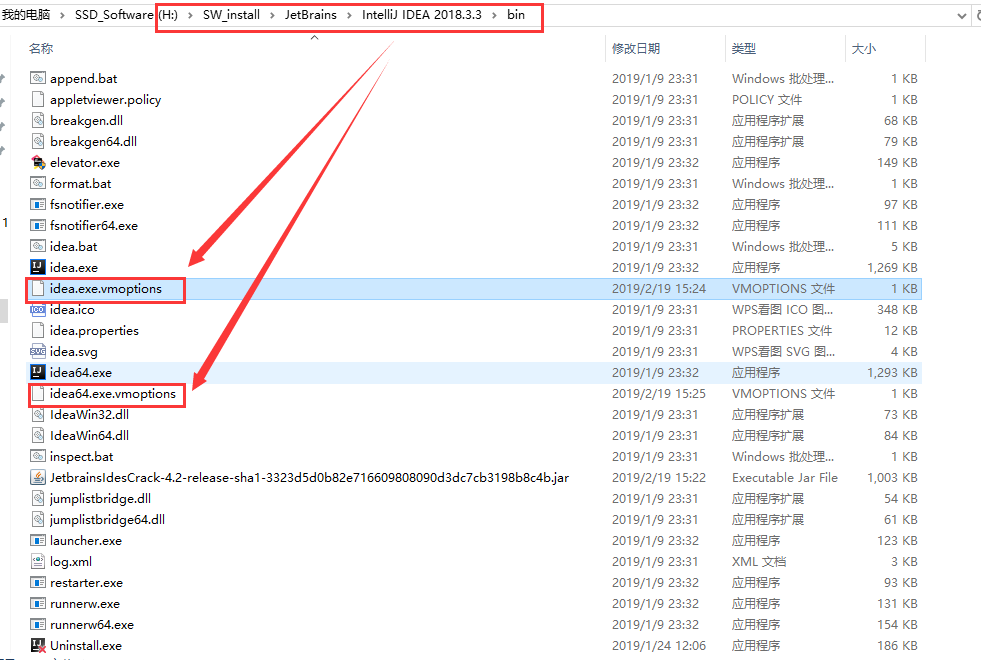Sort files by 类型 column header

pos(744,48)
